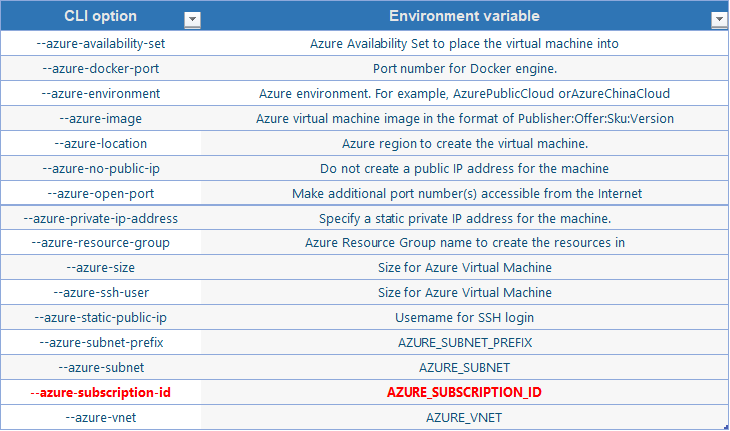Click the Port number for Docker engine cell
Screen dimensions: 730x431
tap(464, 68)
